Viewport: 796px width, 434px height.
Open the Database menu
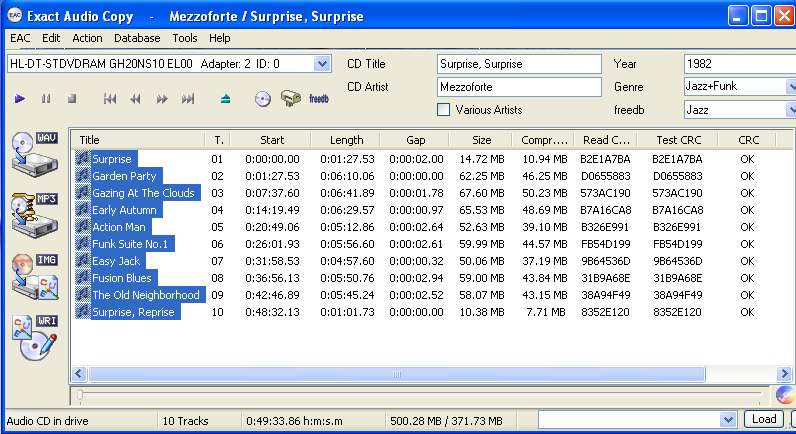pyautogui.click(x=137, y=38)
